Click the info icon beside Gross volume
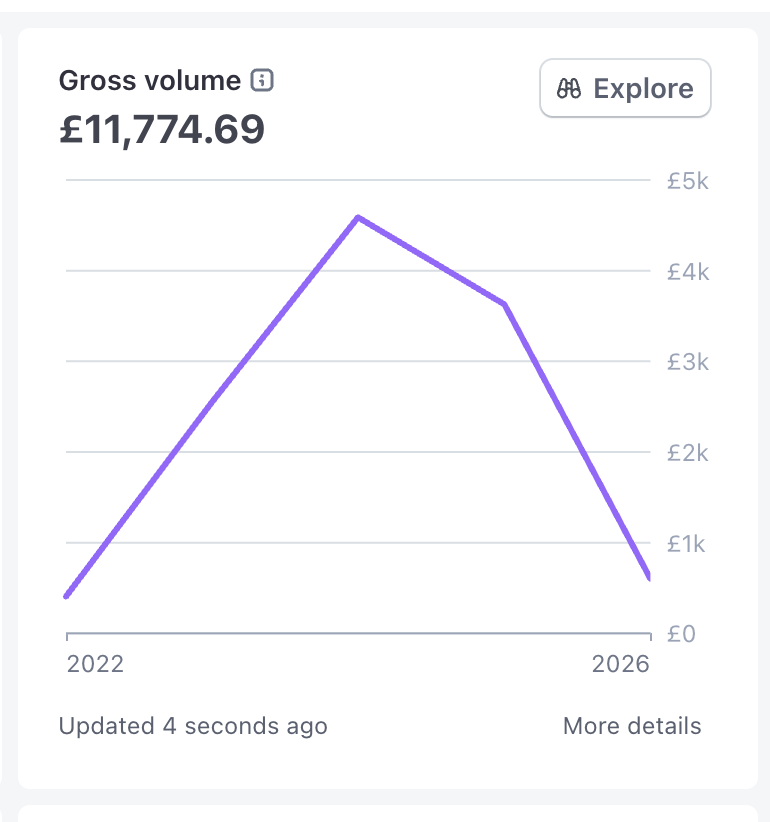The height and width of the screenshot is (822, 770). point(262,81)
